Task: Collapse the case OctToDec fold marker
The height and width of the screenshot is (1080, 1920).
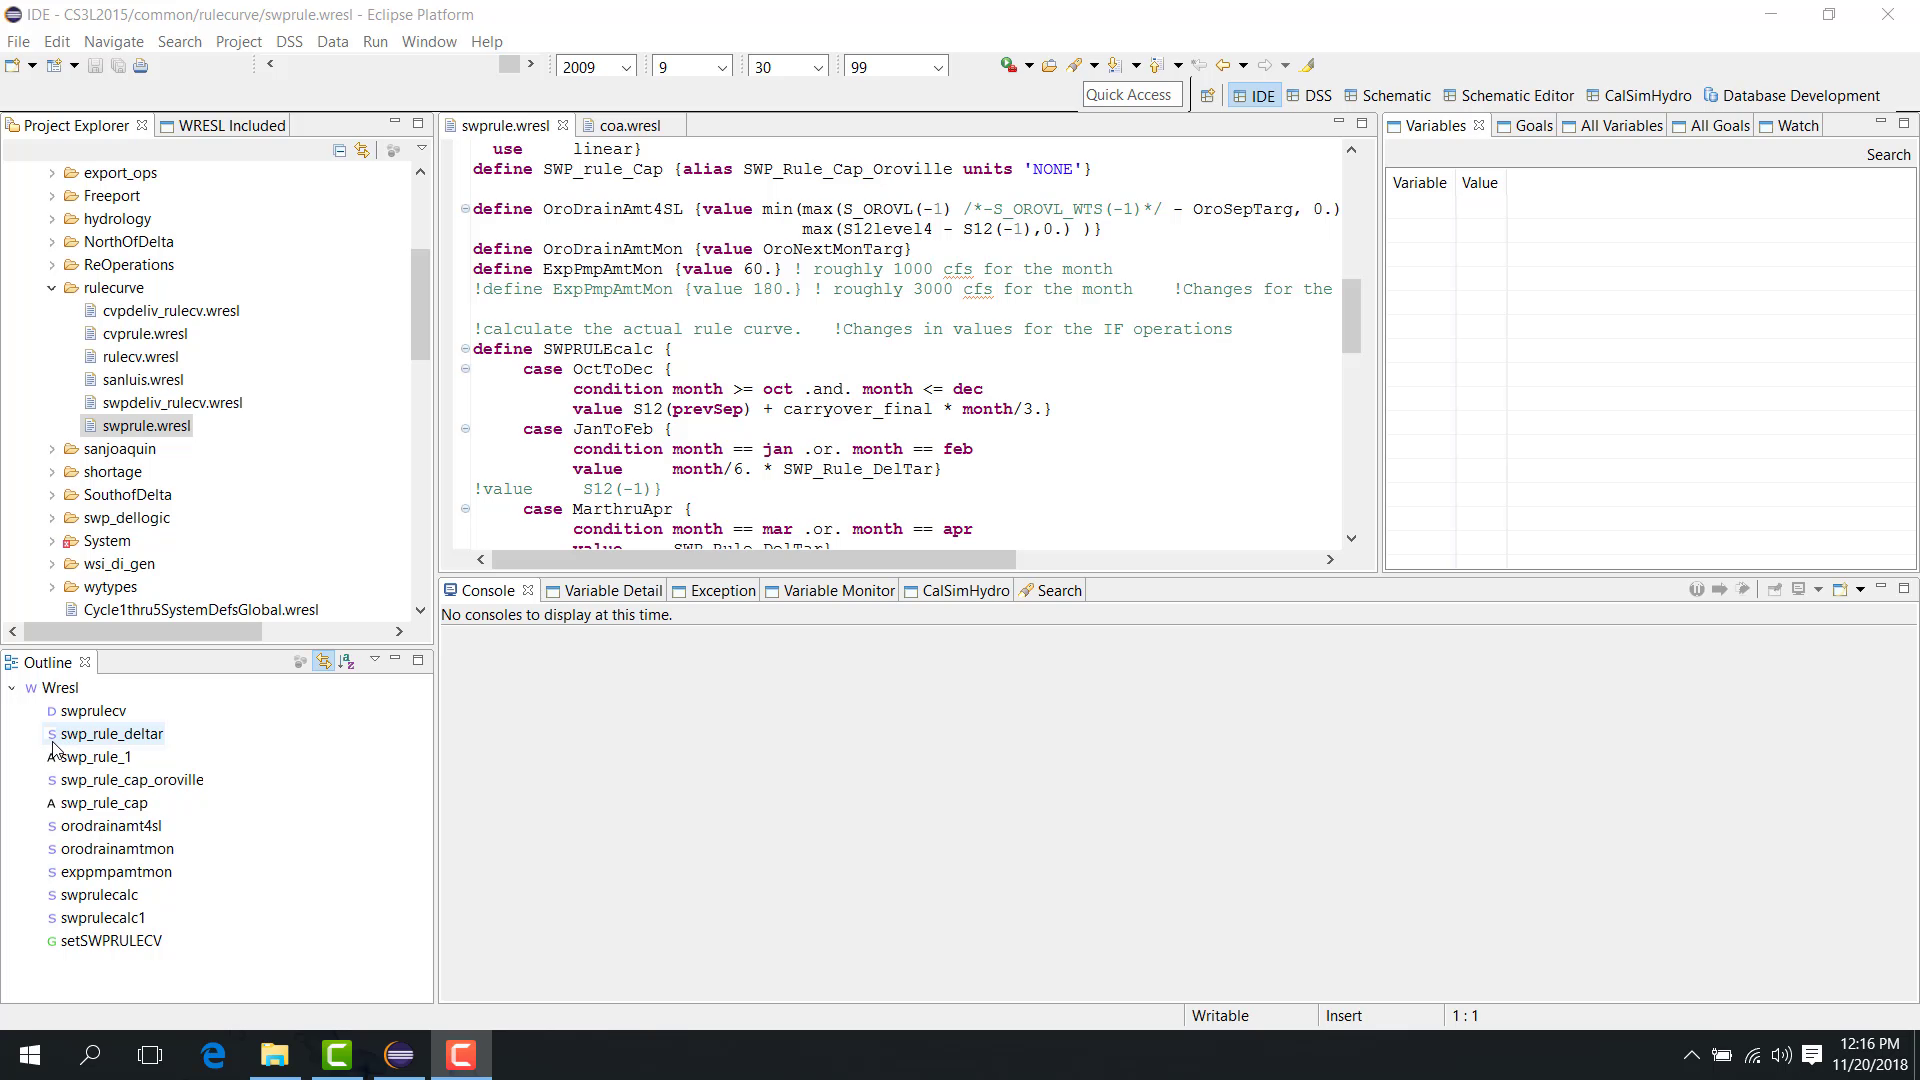Action: click(465, 369)
